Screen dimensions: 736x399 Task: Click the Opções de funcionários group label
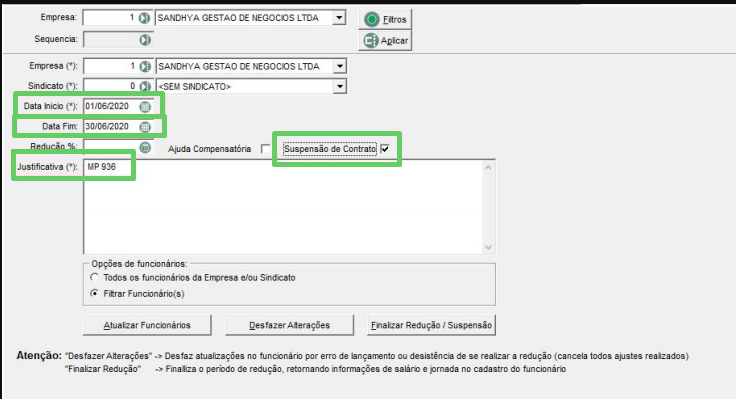(x=139, y=264)
